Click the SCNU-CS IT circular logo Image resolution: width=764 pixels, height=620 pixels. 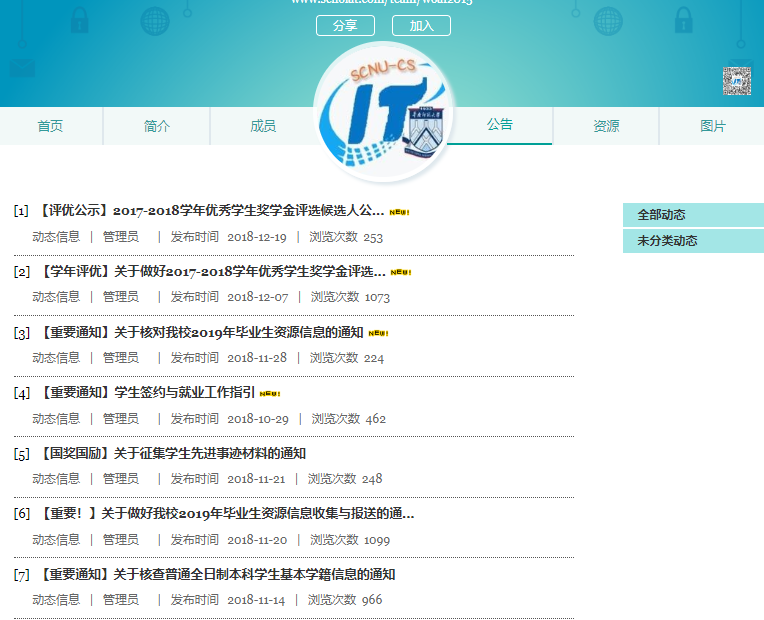385,112
